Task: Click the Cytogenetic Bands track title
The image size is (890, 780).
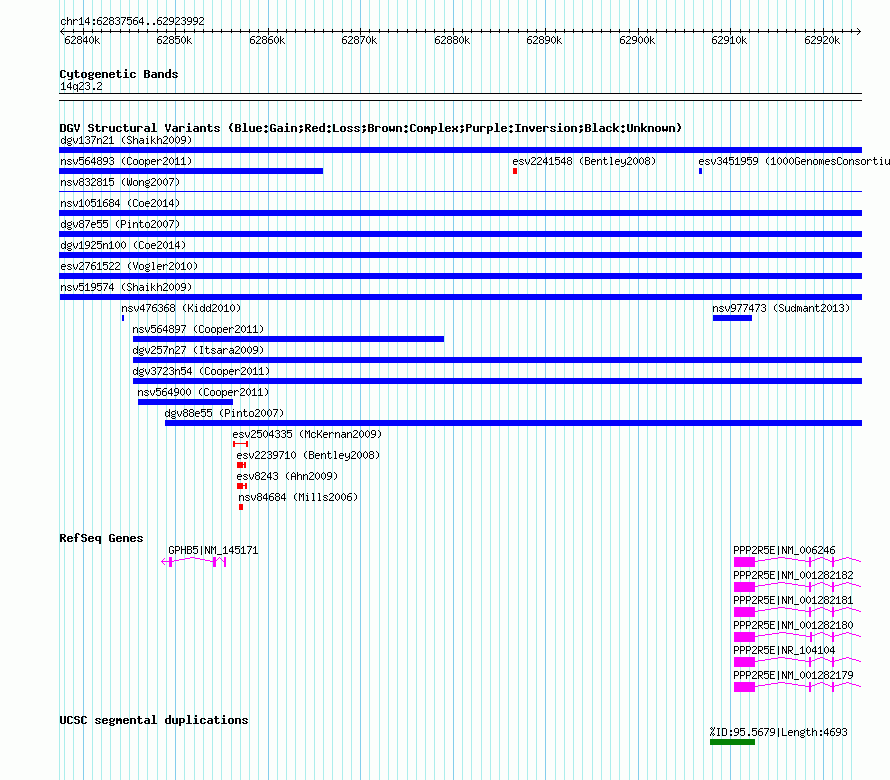Action: (119, 74)
